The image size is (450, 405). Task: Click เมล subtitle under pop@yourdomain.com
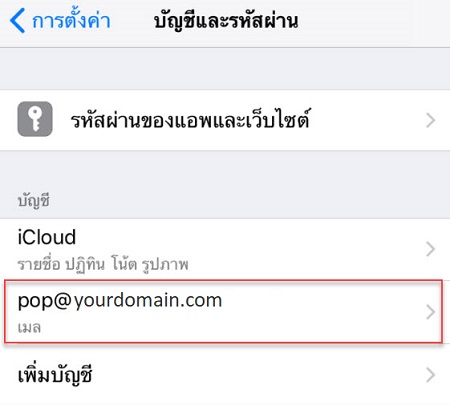point(29,328)
